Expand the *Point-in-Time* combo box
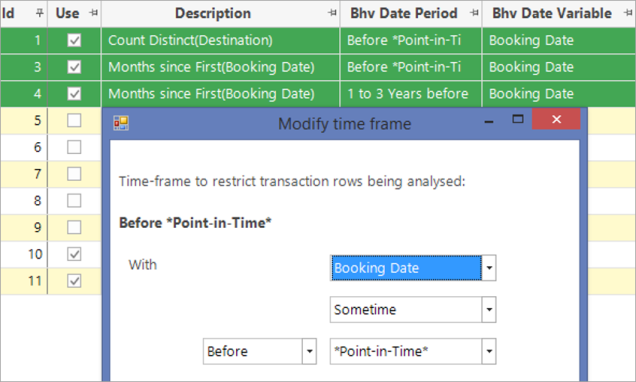This screenshot has height=382, width=636. tap(489, 351)
